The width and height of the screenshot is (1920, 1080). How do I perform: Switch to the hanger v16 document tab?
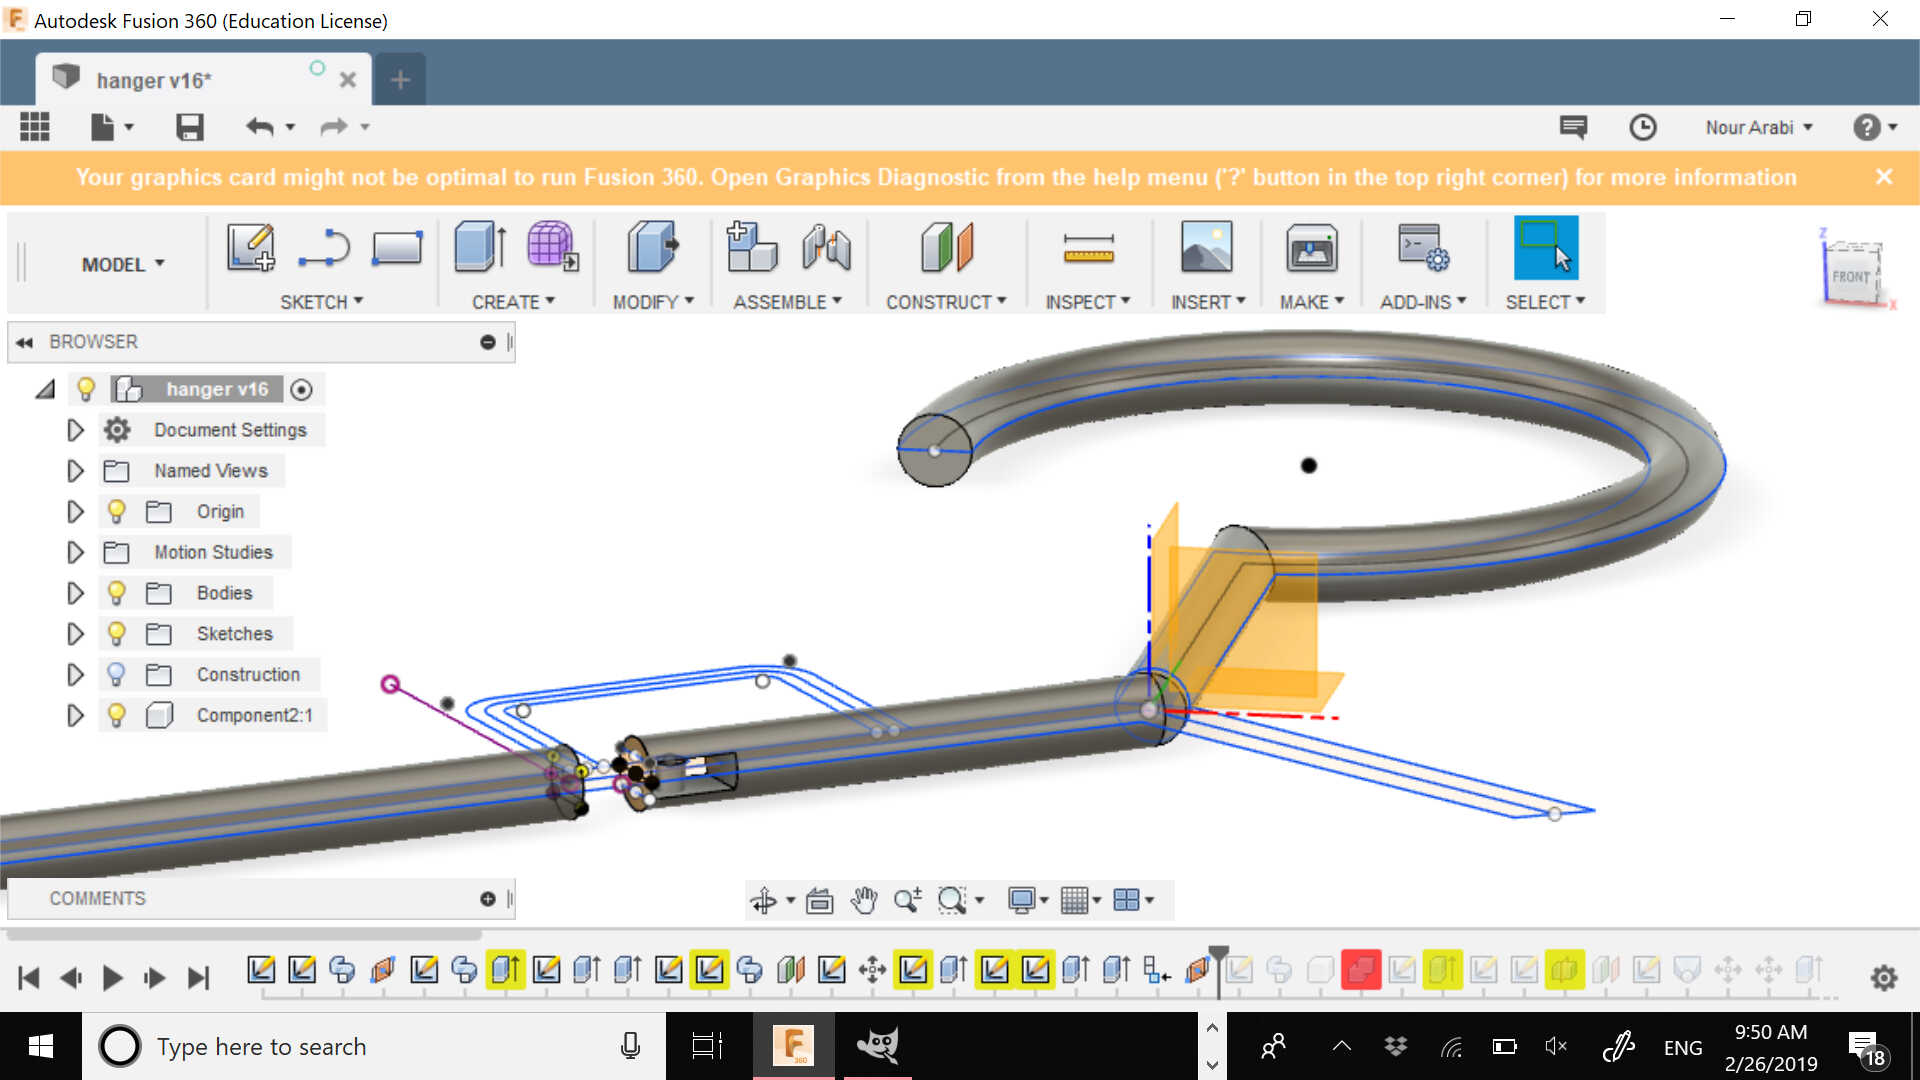(155, 80)
